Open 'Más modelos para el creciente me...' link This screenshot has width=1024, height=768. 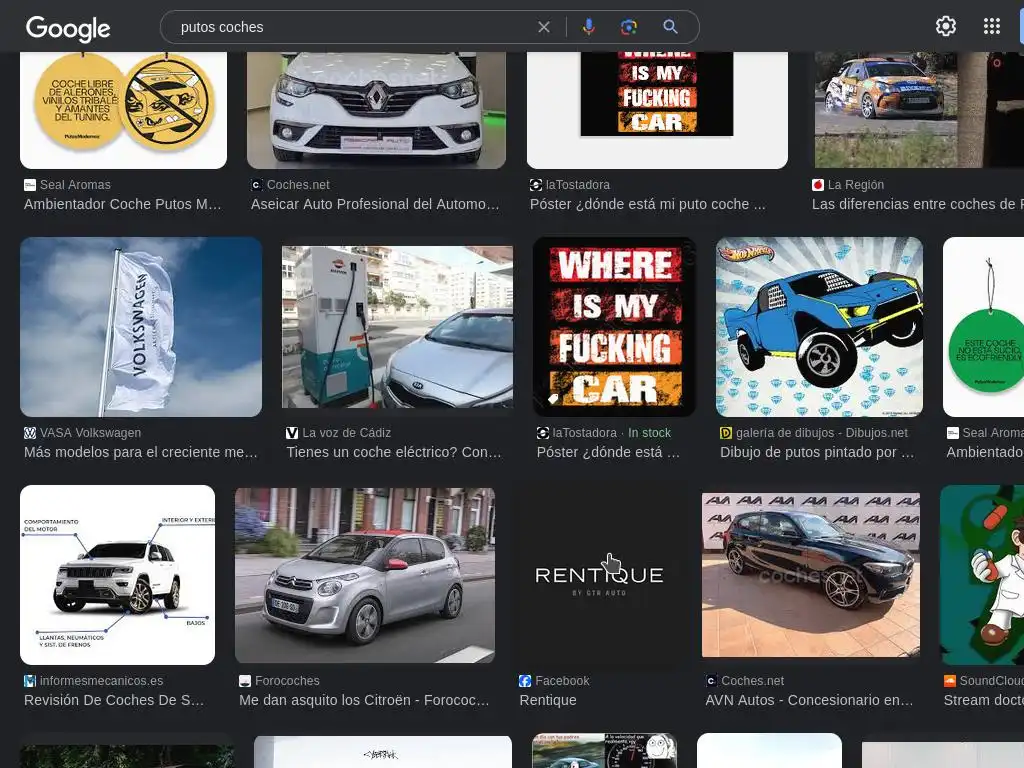pyautogui.click(x=141, y=453)
